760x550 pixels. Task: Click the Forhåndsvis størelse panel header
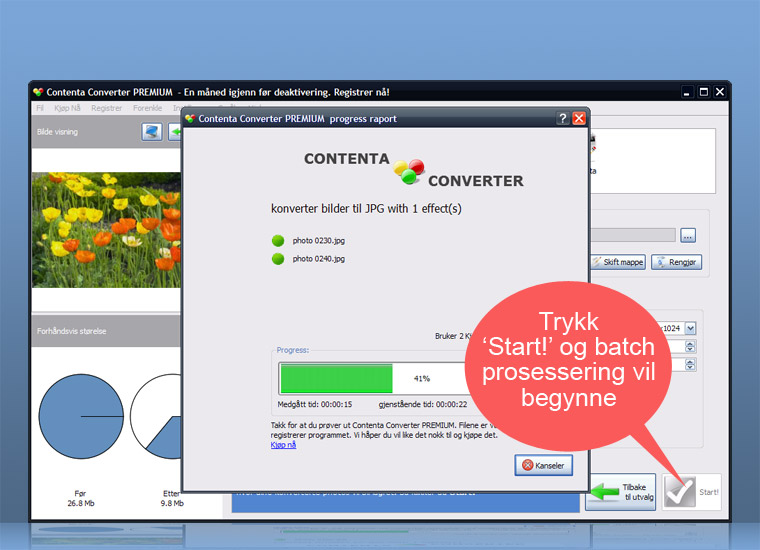coord(106,331)
